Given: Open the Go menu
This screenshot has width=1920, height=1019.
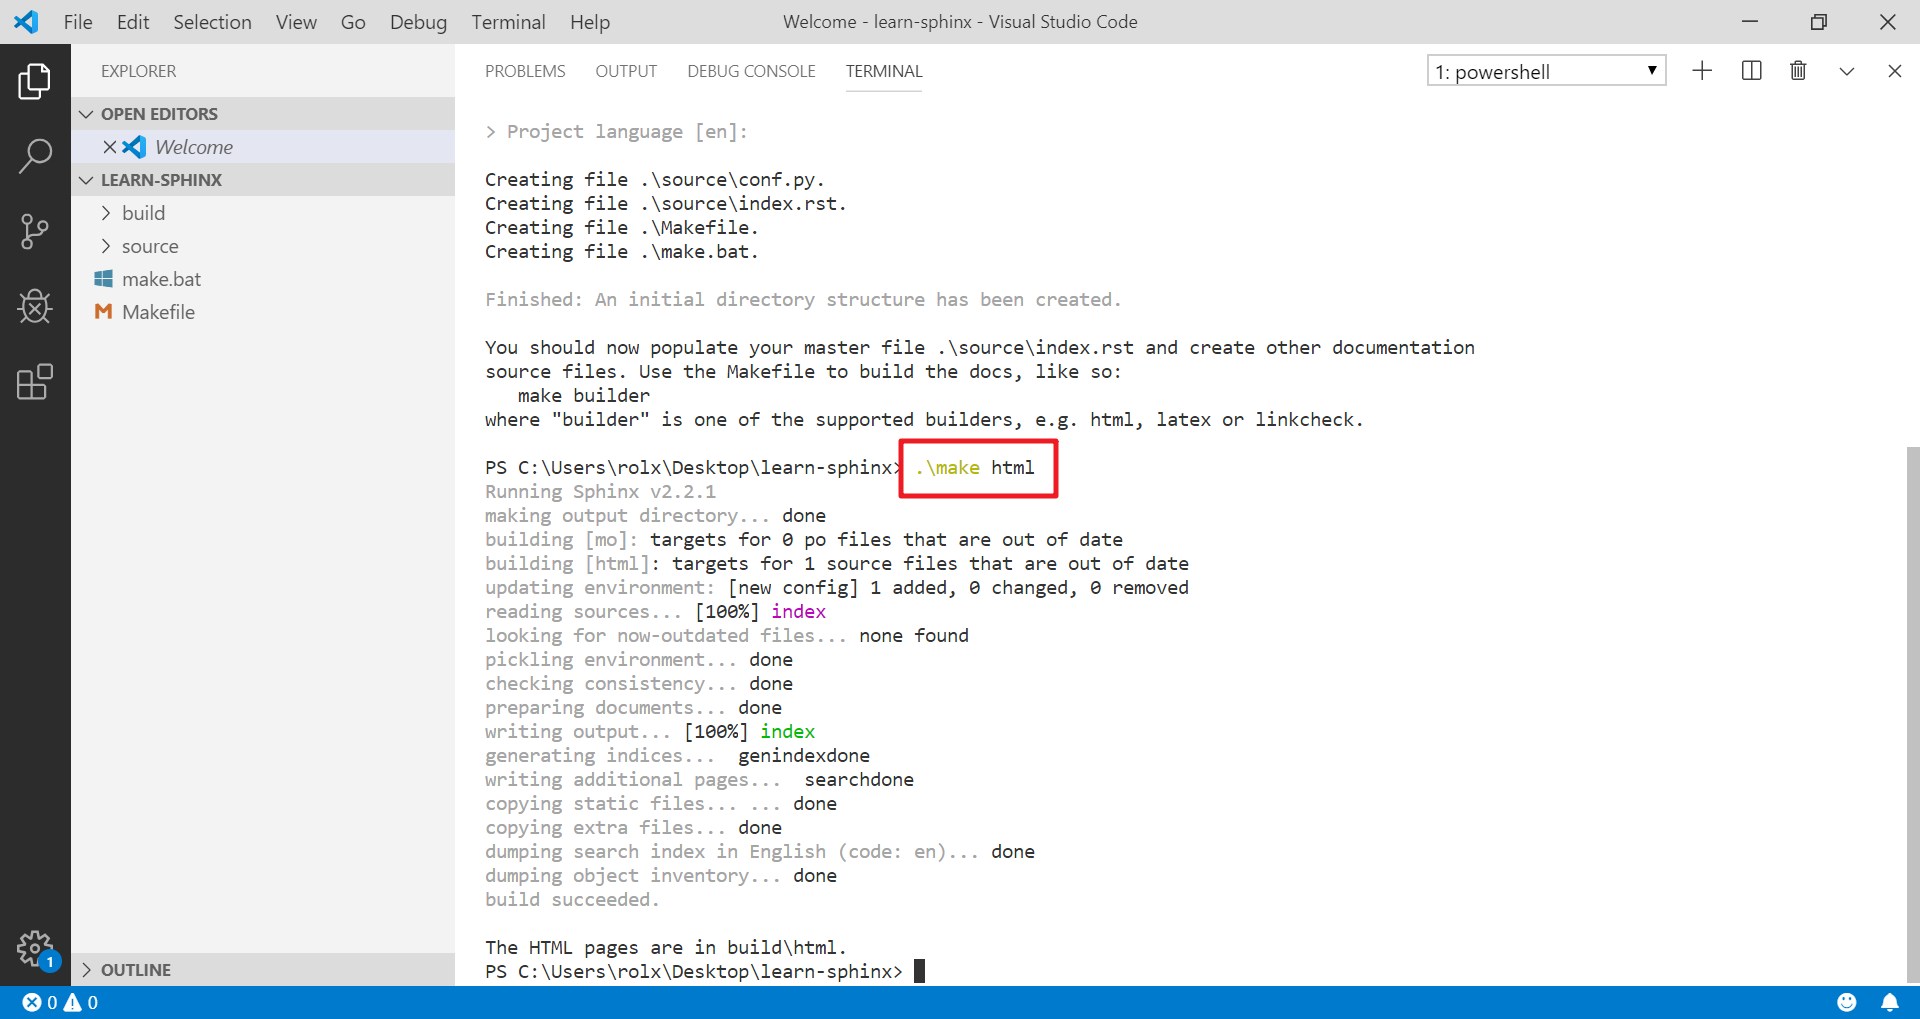Looking at the screenshot, I should tap(353, 22).
